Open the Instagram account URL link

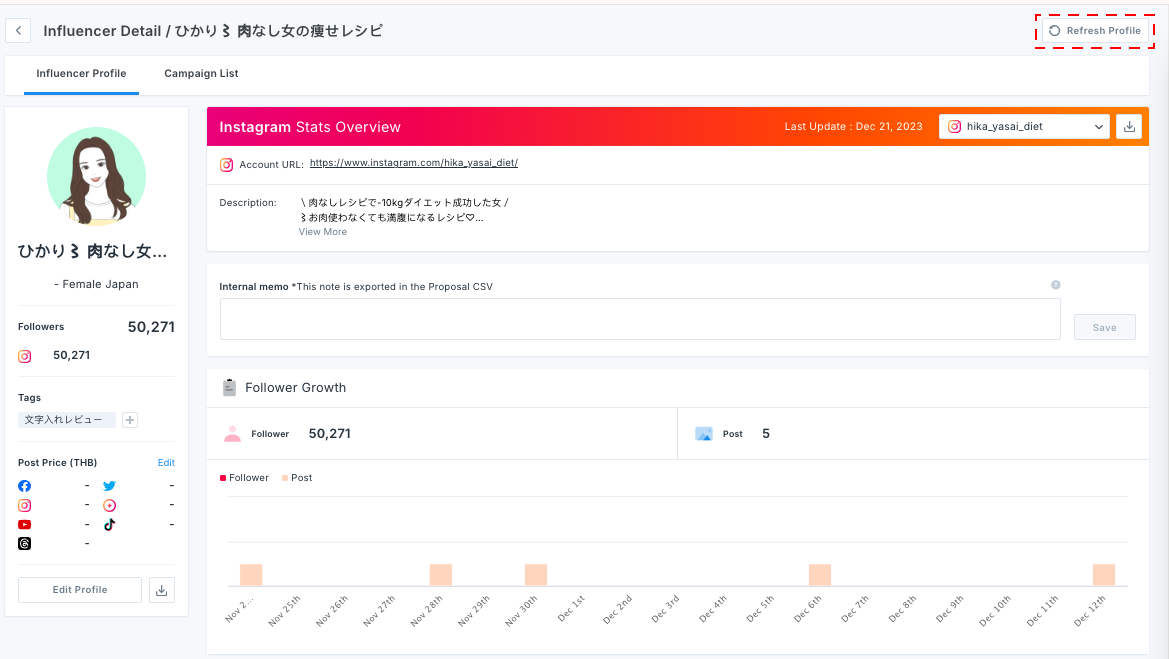[x=414, y=163]
